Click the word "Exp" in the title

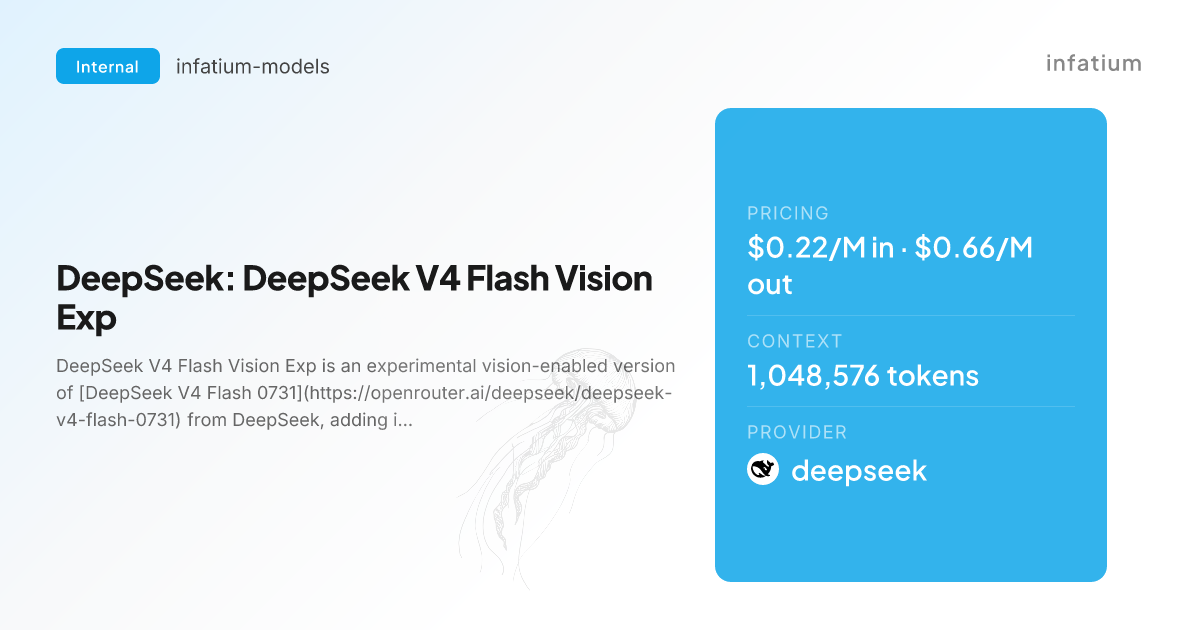pyautogui.click(x=87, y=319)
